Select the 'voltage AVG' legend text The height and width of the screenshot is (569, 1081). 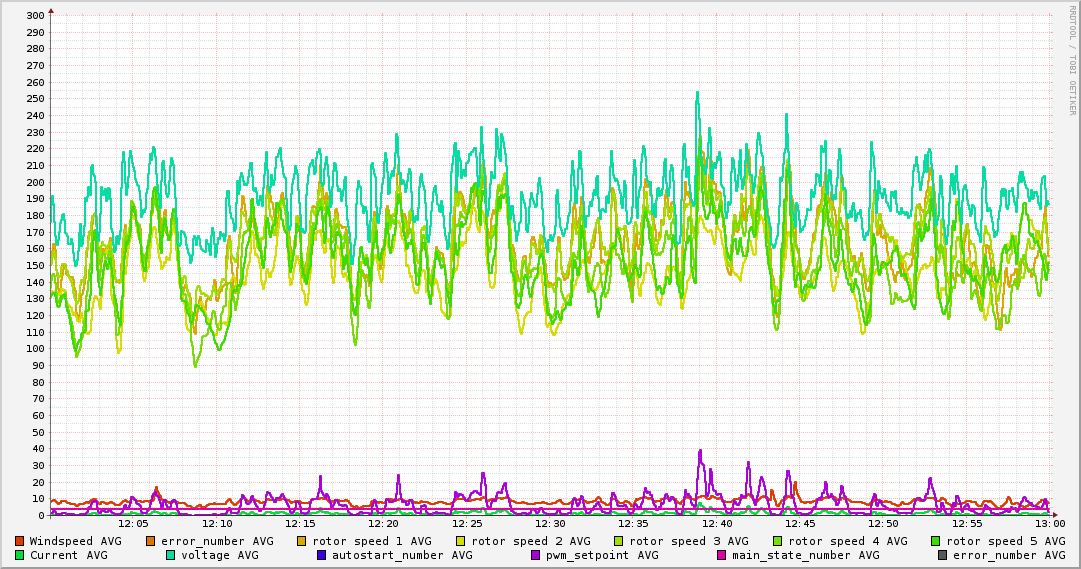pyautogui.click(x=220, y=555)
